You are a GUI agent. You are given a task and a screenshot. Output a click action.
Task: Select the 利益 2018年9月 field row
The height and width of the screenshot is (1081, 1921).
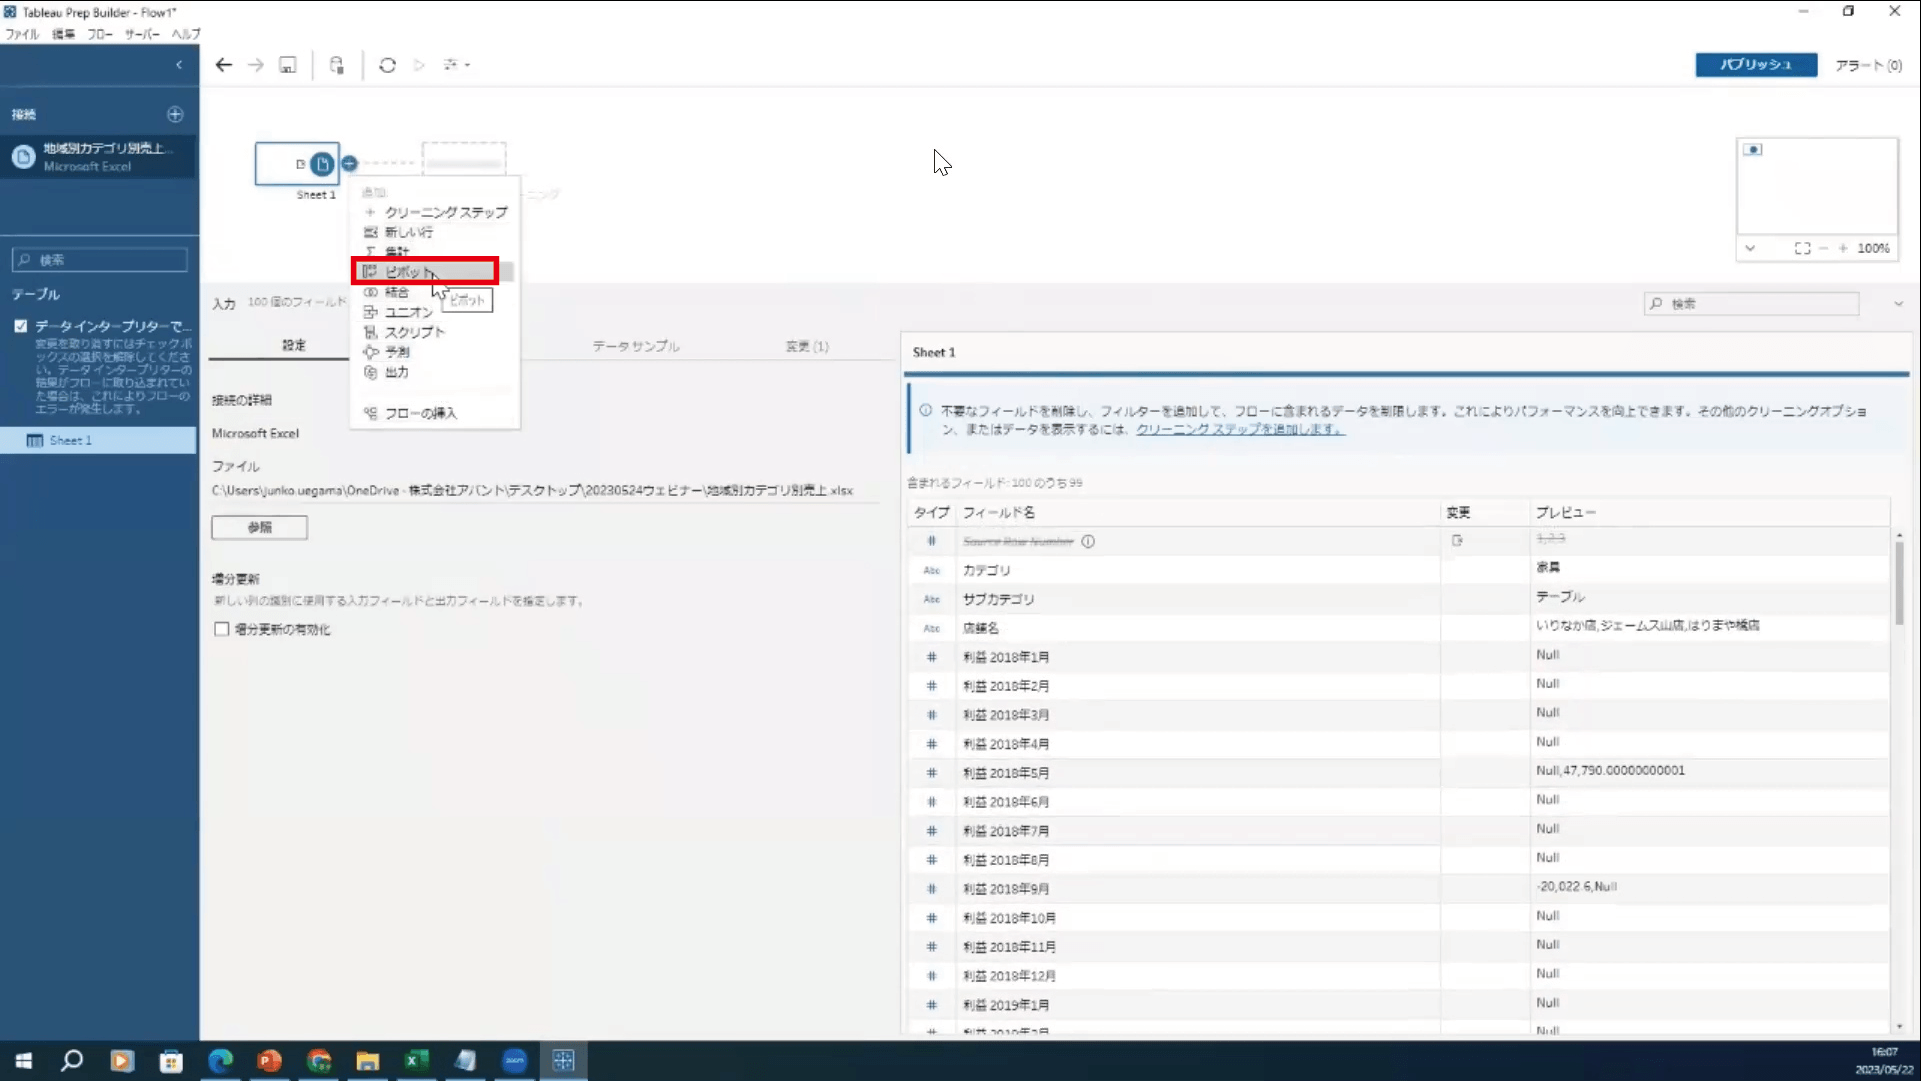point(1398,888)
